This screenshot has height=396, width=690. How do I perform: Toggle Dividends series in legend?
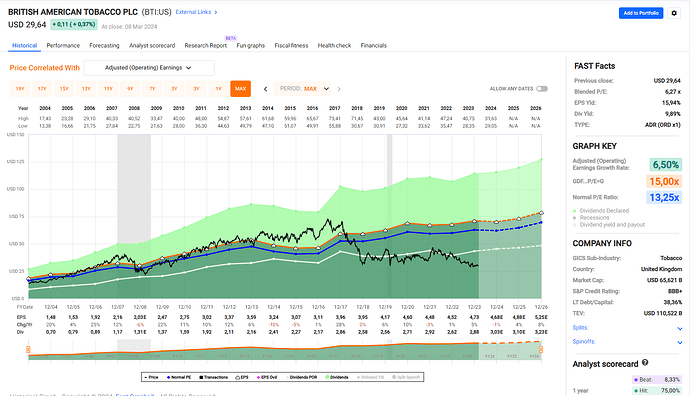337,377
